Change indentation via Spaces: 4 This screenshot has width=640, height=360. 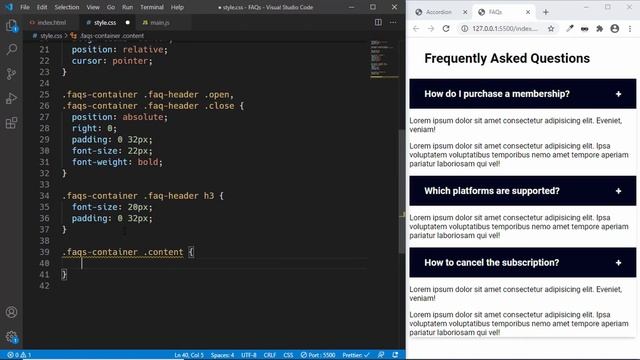(222, 355)
